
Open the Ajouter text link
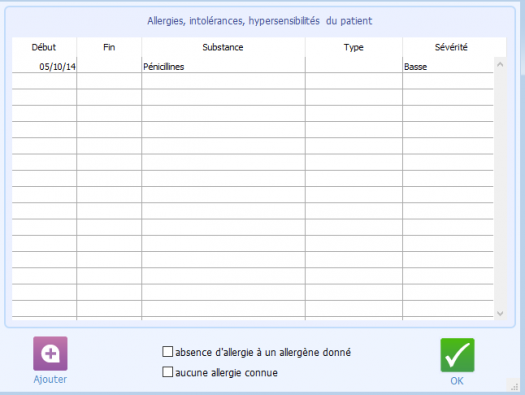pos(50,379)
